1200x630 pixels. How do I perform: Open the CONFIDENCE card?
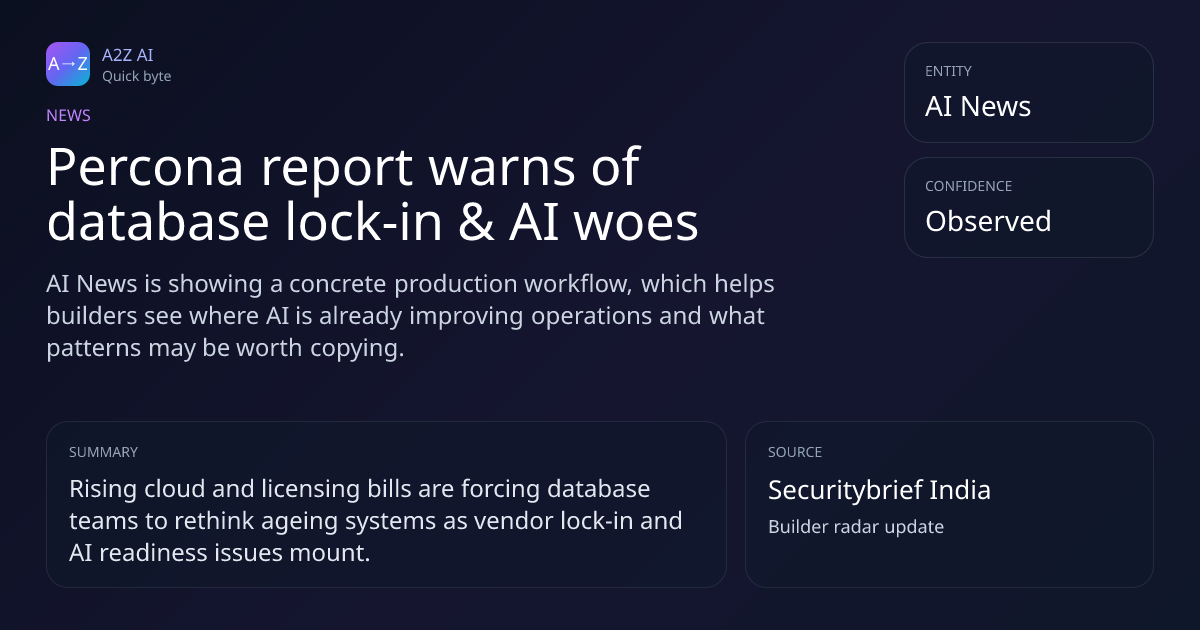click(1029, 207)
